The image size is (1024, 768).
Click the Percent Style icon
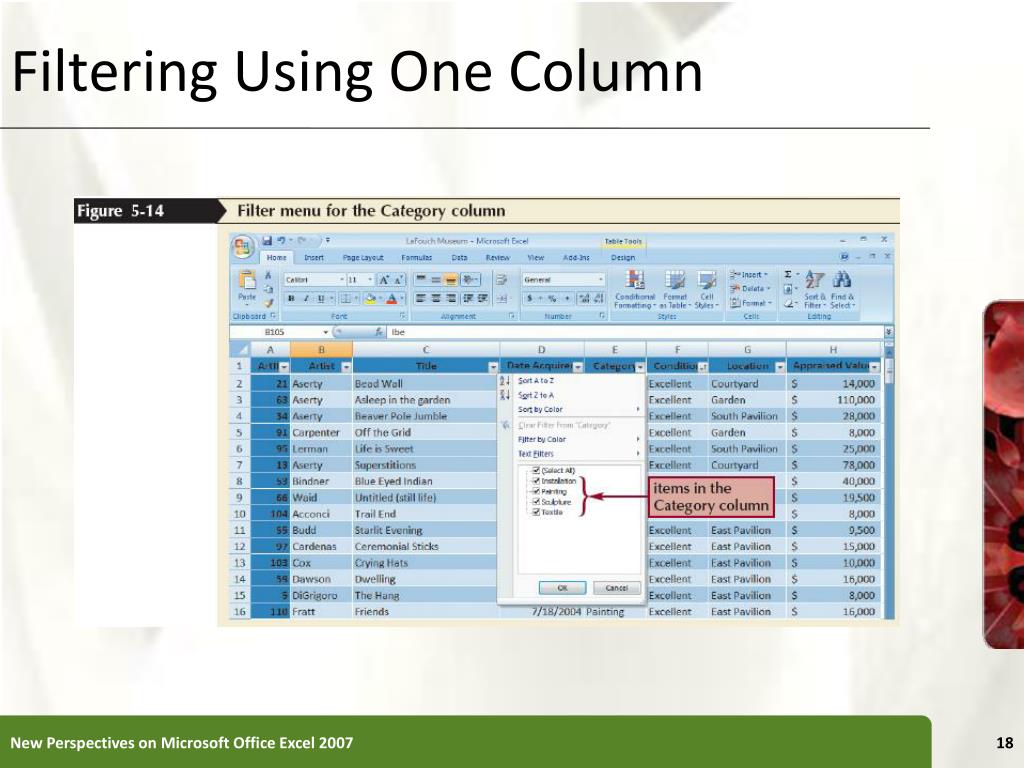[x=551, y=298]
